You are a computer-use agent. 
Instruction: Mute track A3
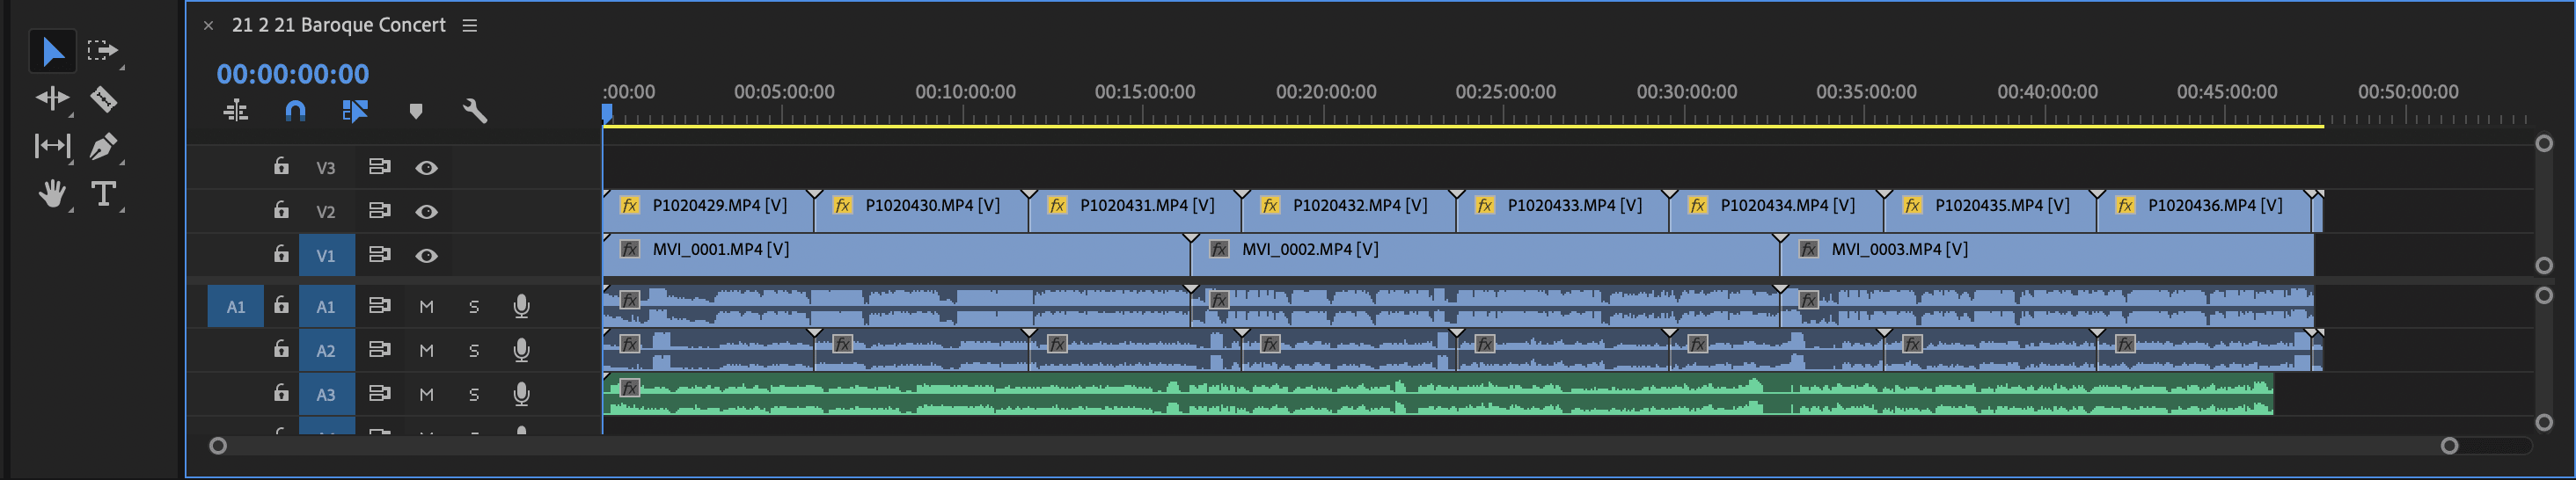tap(426, 395)
